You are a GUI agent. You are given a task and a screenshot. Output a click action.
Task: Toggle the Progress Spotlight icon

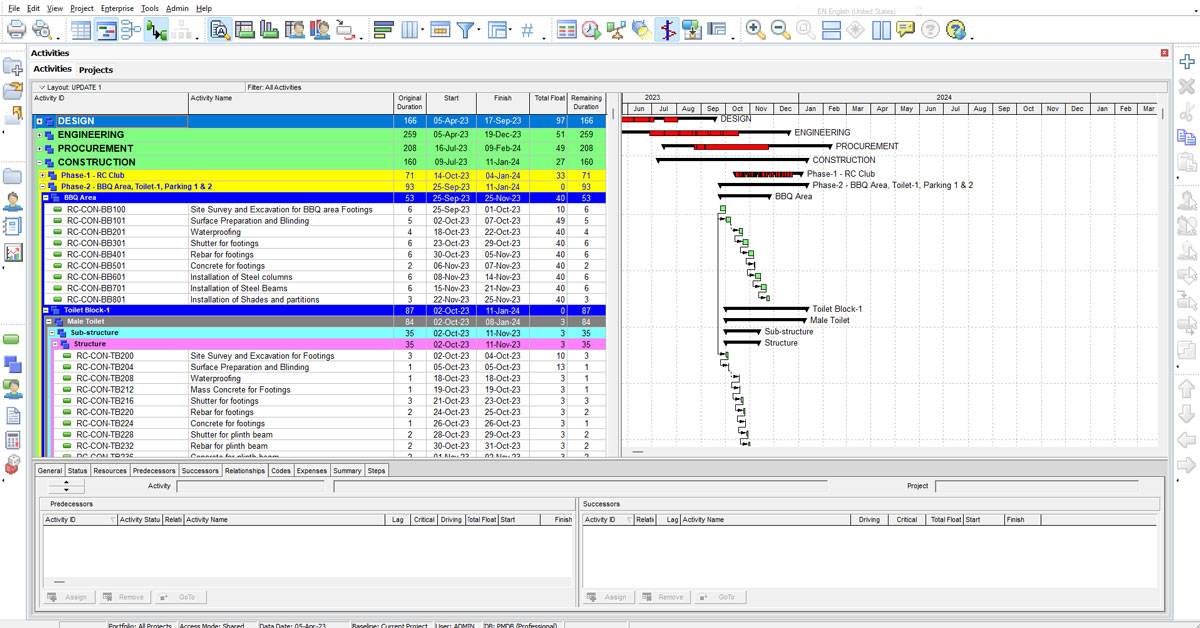[x=641, y=30]
